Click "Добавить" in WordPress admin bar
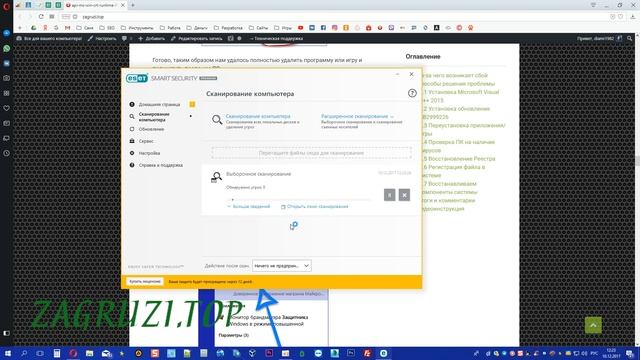Image resolution: width=640 pixels, height=360 pixels. pos(151,38)
